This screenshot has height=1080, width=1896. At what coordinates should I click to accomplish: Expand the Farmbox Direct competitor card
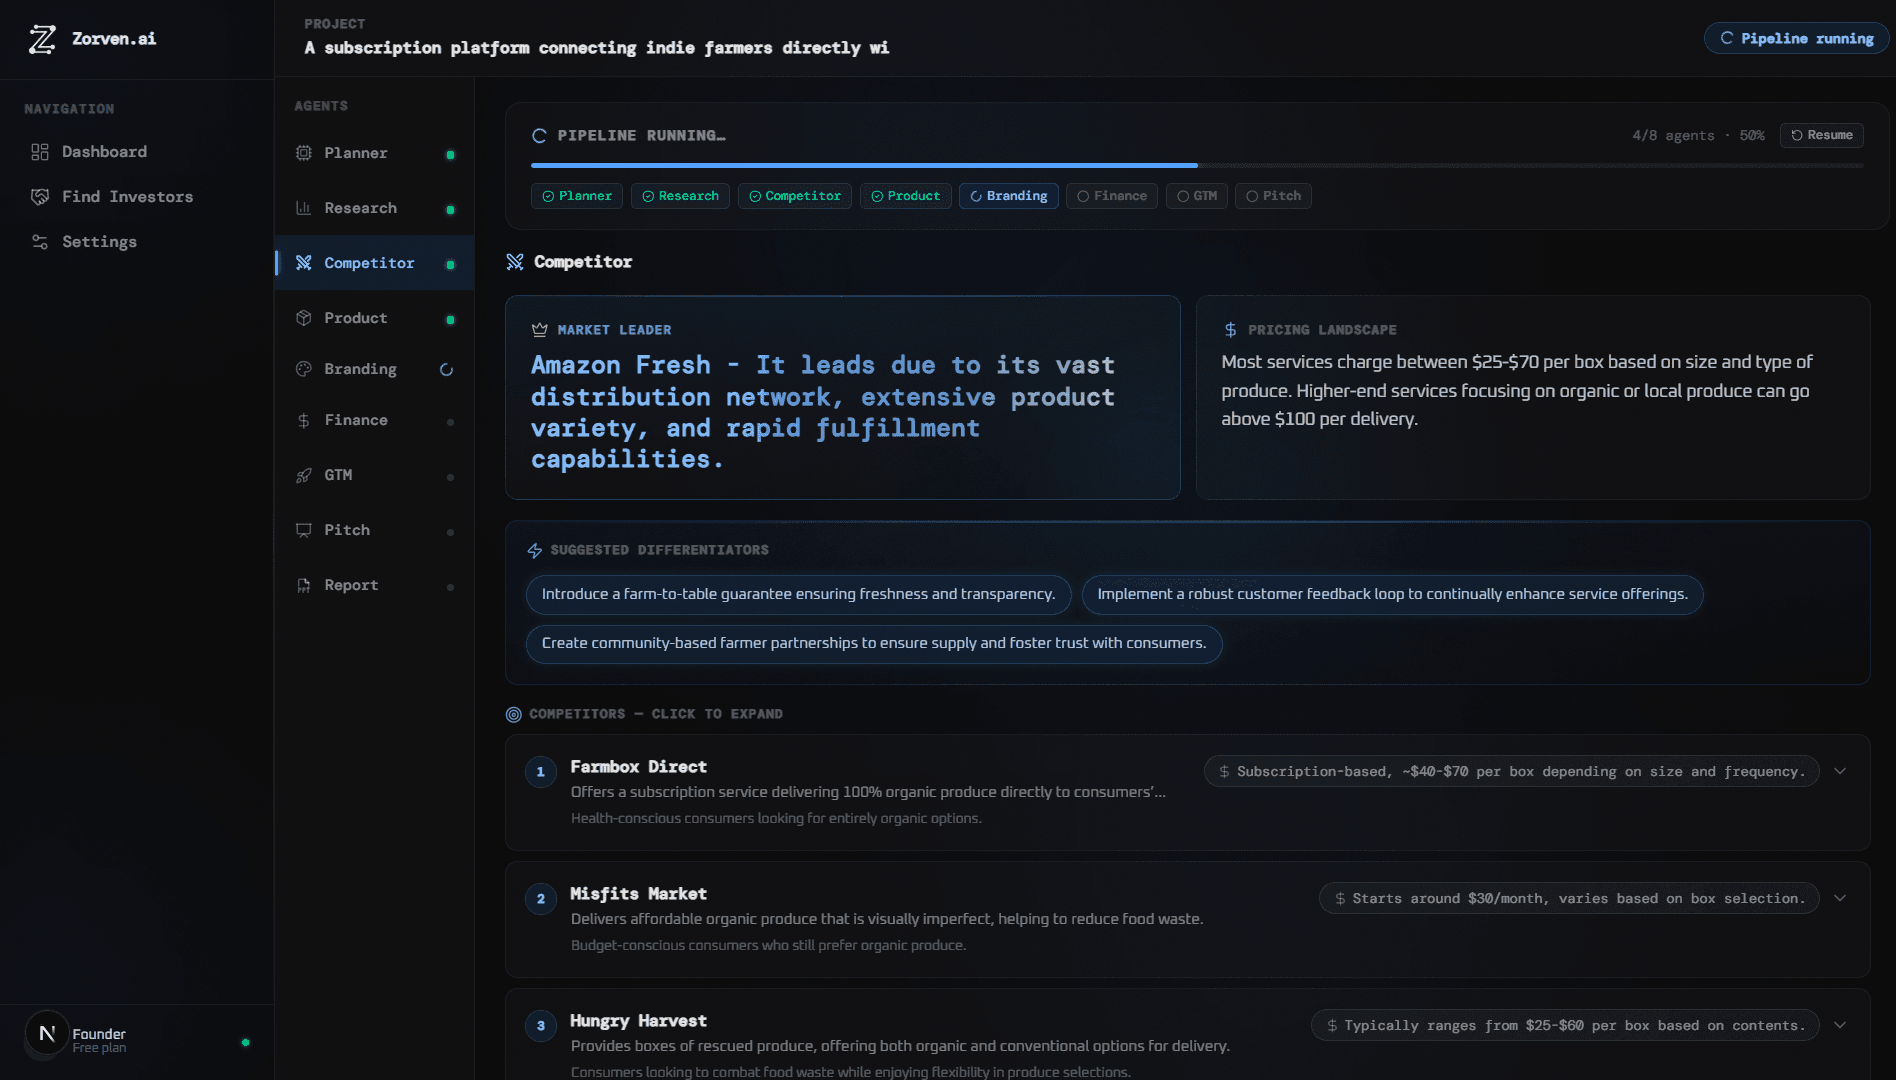pos(1840,771)
